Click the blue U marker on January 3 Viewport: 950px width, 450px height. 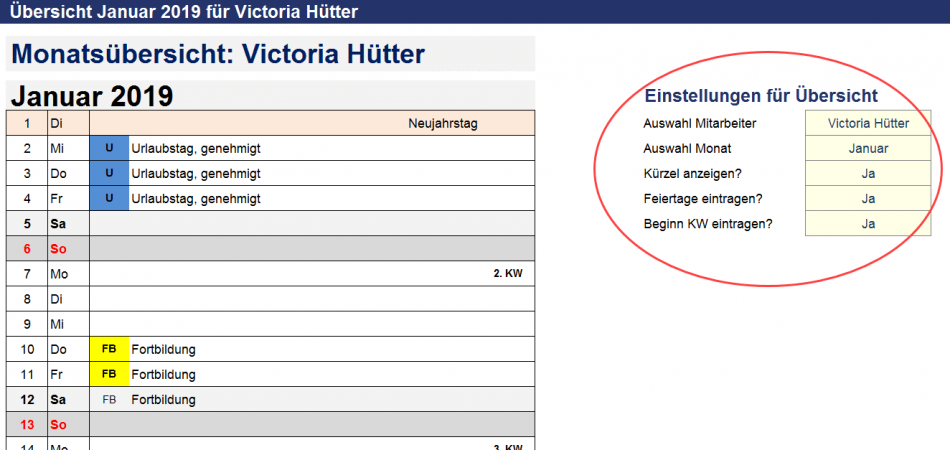(x=109, y=174)
